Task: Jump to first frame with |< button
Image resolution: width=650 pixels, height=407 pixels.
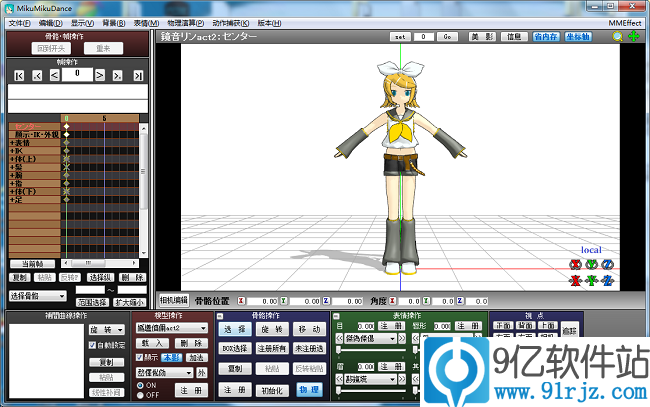Action: pyautogui.click(x=19, y=75)
